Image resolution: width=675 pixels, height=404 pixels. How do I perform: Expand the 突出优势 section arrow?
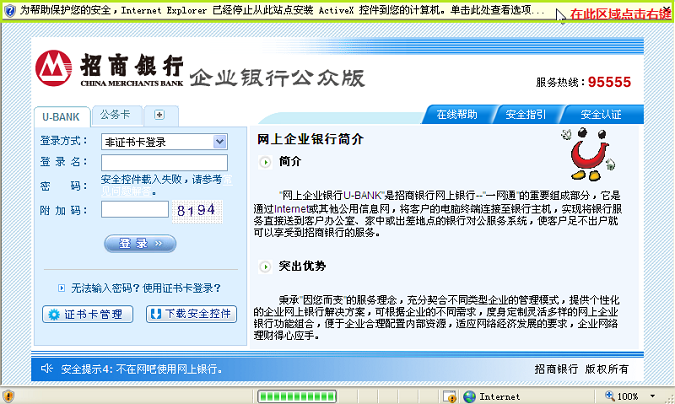(x=265, y=267)
